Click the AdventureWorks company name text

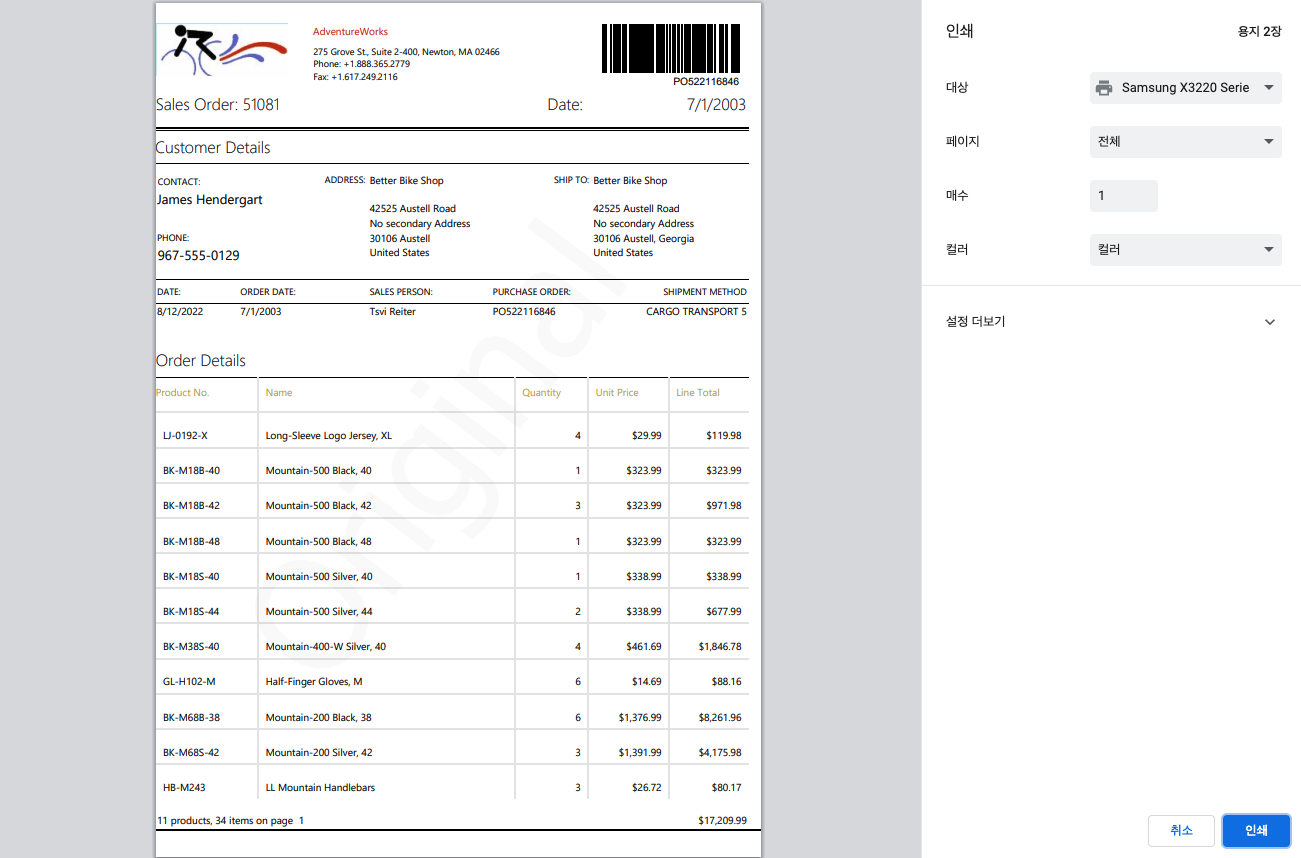(x=350, y=32)
